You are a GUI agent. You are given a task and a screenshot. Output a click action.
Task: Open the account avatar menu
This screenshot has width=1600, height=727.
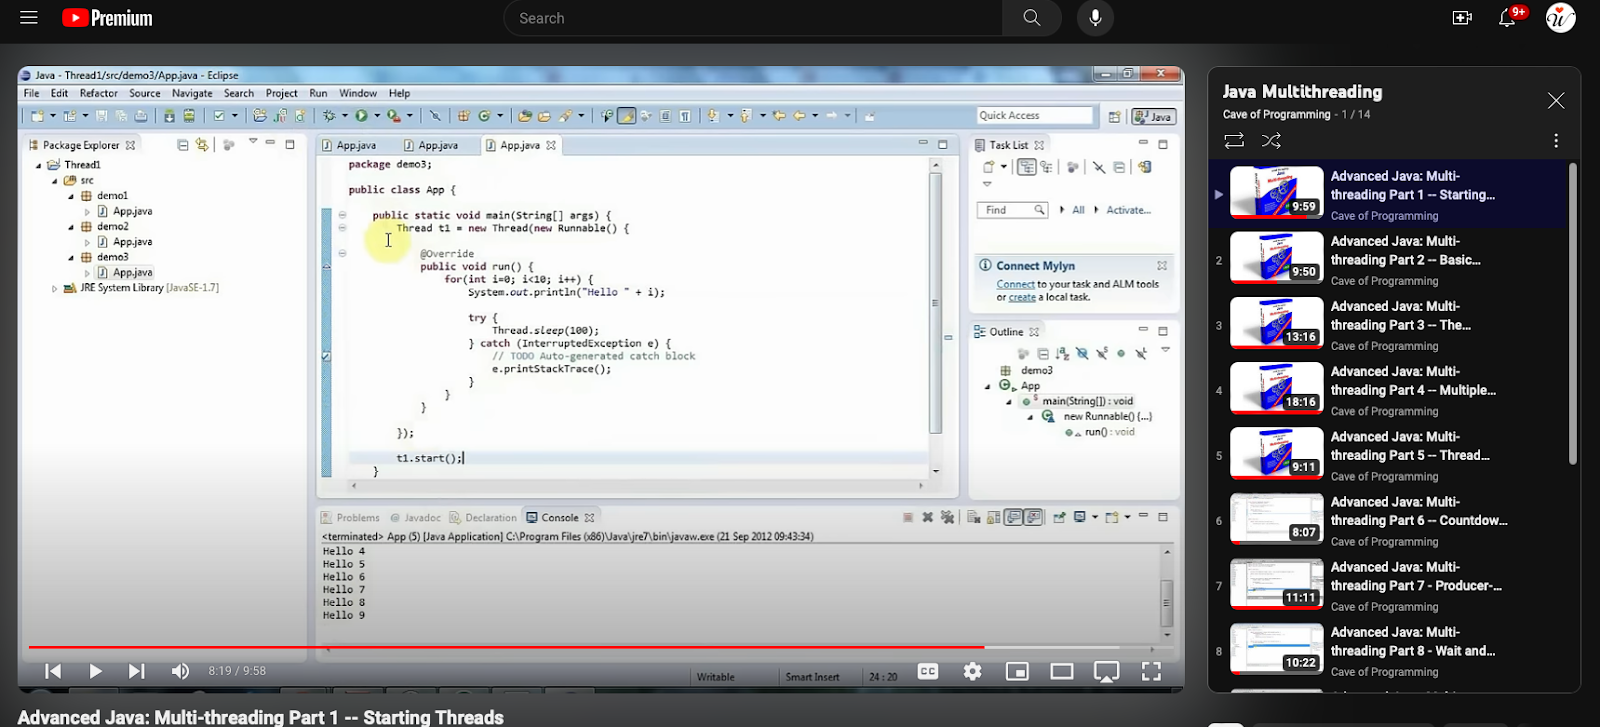point(1560,18)
